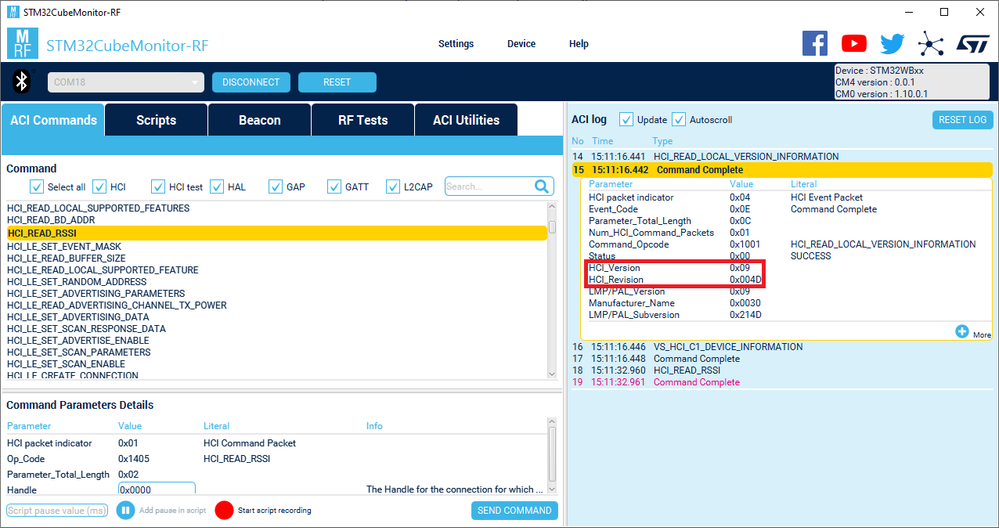Toggle the GAP filter checkbox
The image size is (999, 528).
pos(275,187)
